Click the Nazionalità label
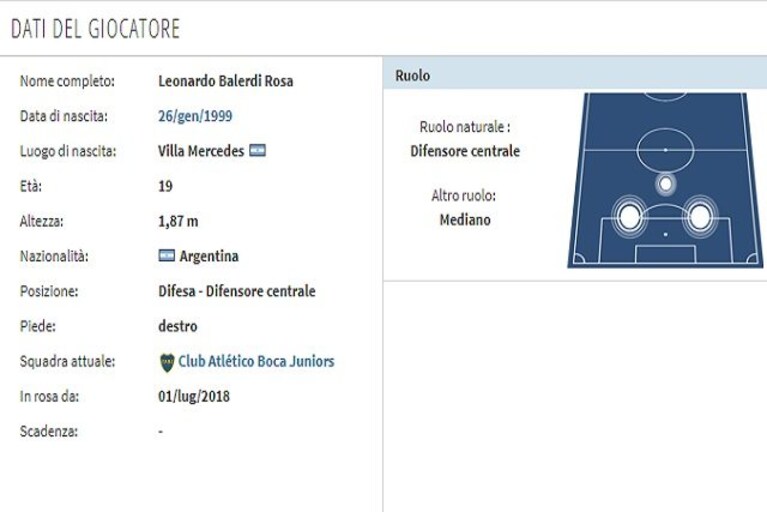 [x=54, y=256]
